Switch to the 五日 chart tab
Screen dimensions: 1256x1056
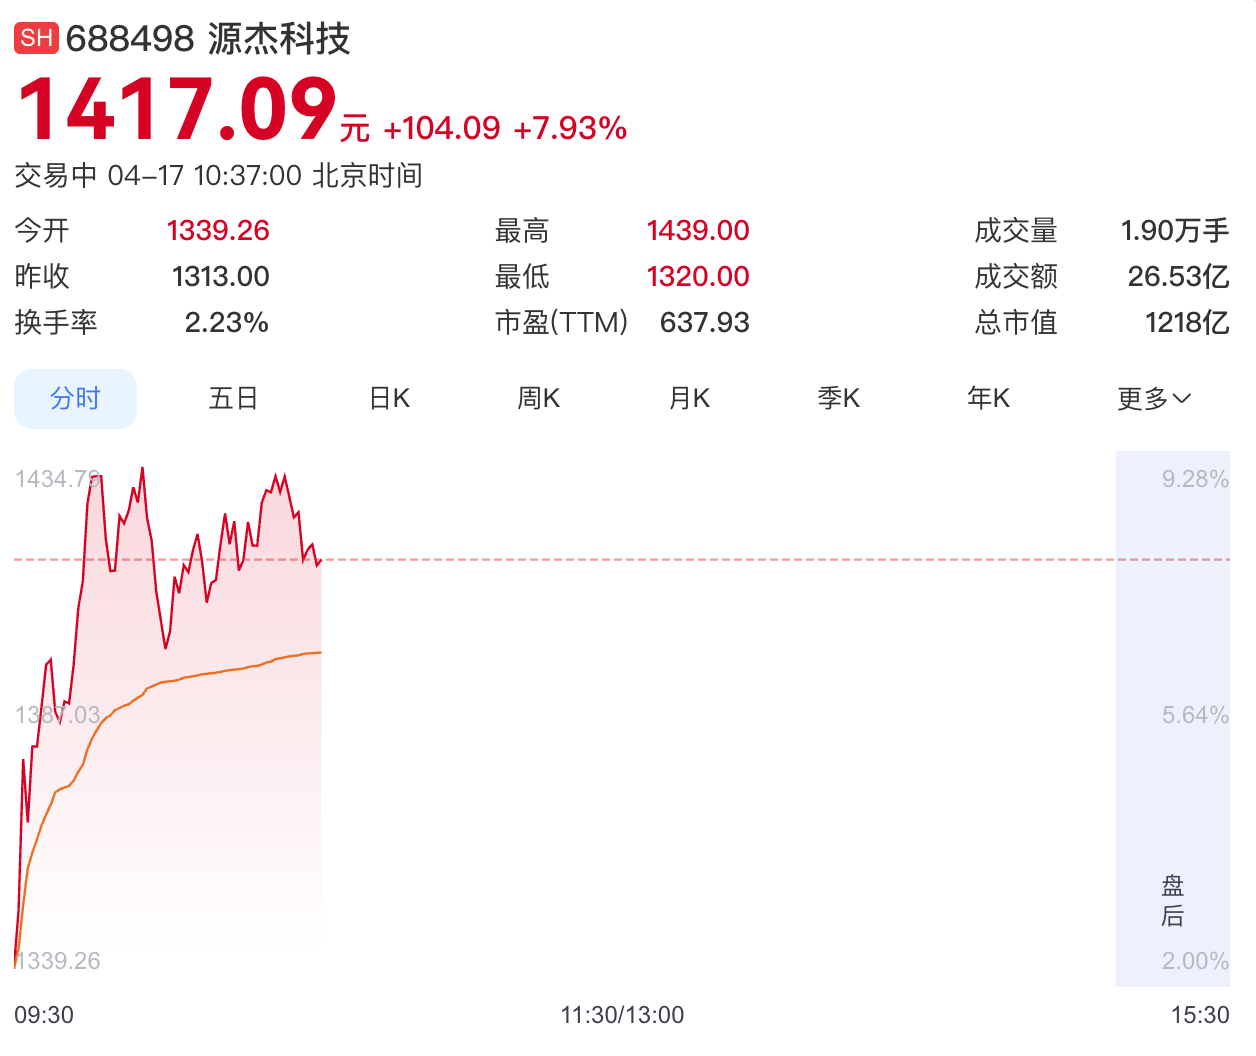coord(232,397)
